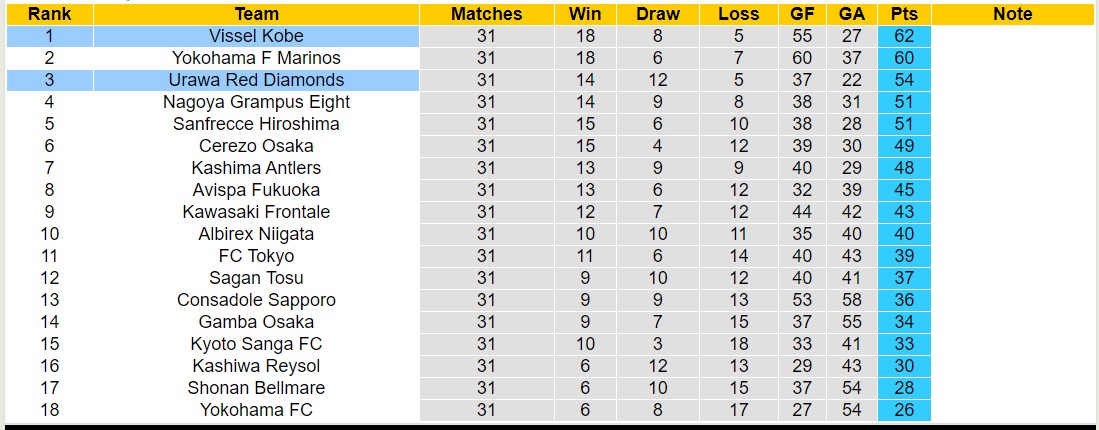Open the Consadole Sapporo entry

click(x=257, y=300)
